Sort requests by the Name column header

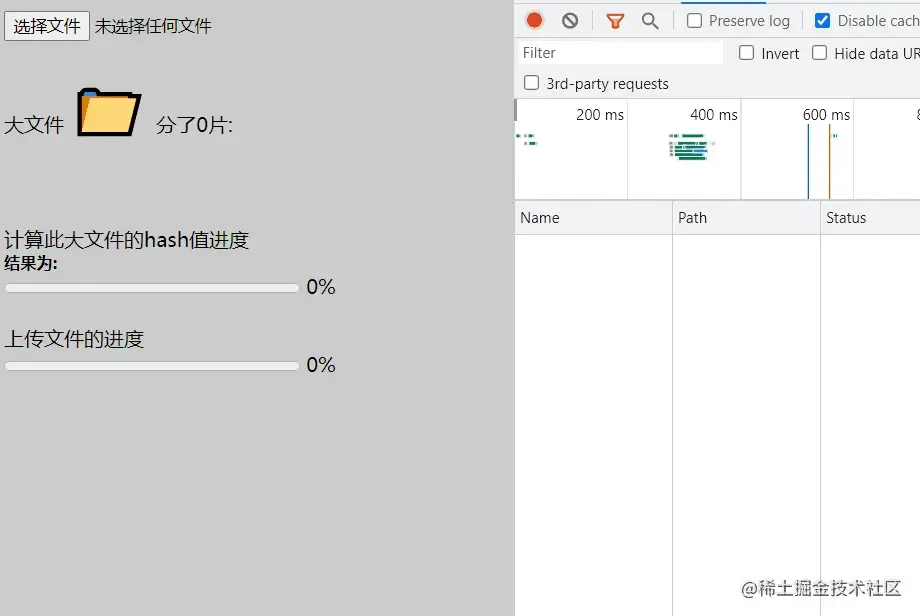click(x=593, y=218)
